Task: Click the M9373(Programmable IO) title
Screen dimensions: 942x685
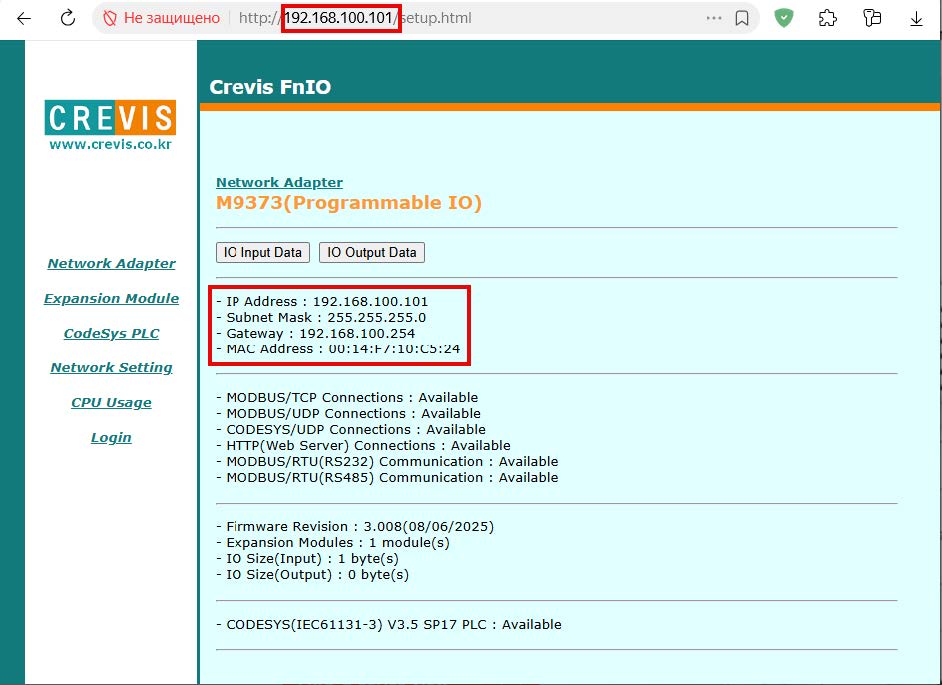Action: pyautogui.click(x=349, y=203)
